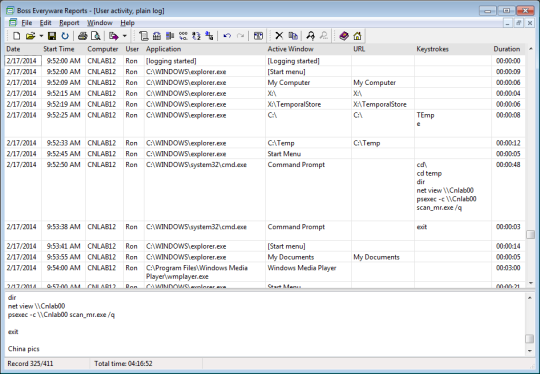The width and height of the screenshot is (540, 374).
Task: Click the building-shaped report icon in the toolbar
Action: coord(157,36)
